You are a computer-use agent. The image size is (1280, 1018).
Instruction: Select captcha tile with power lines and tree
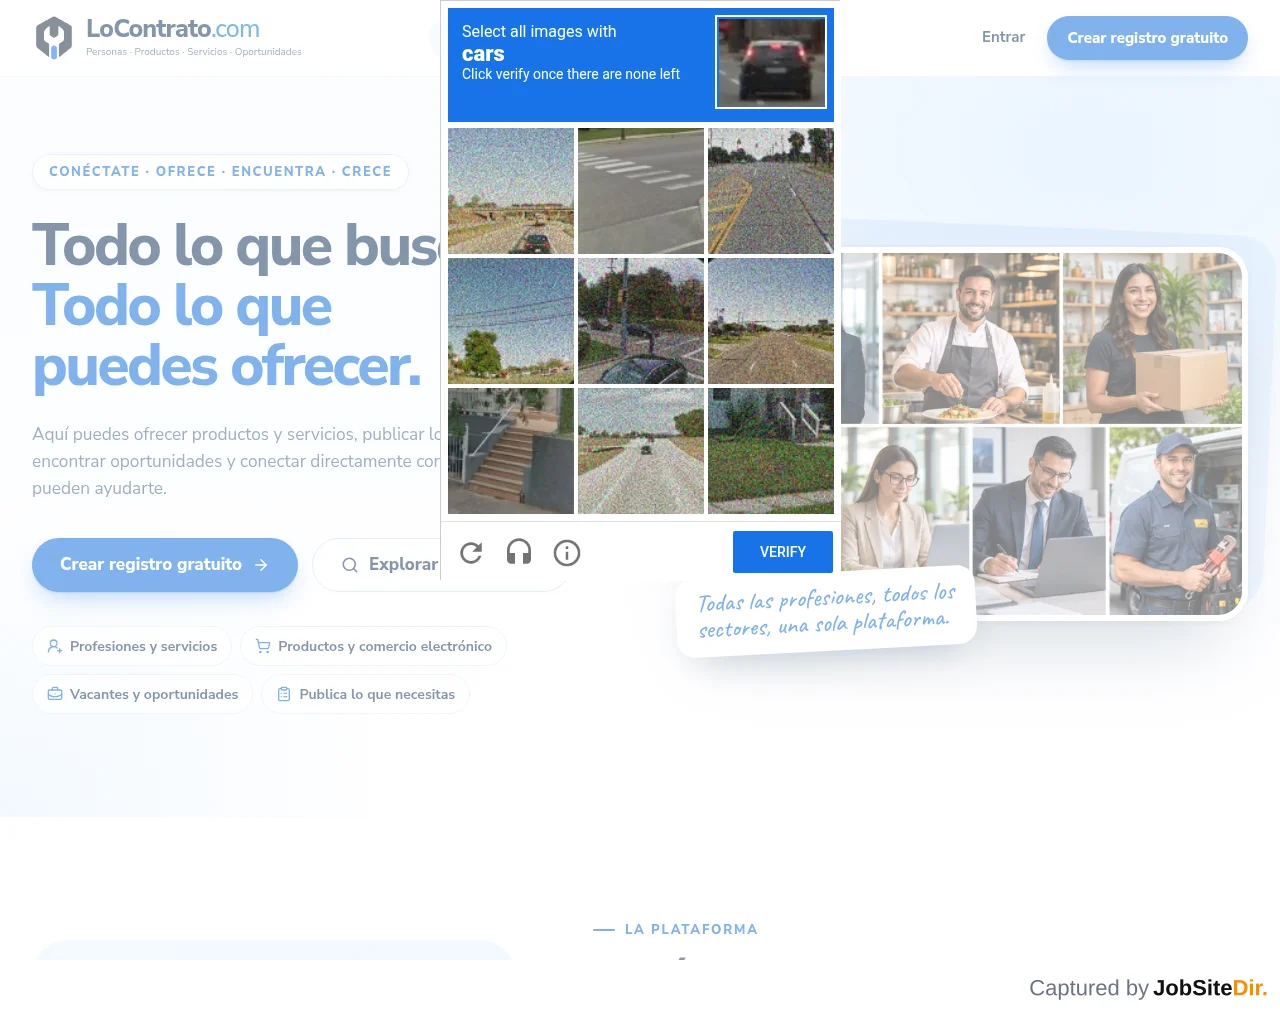tap(511, 321)
